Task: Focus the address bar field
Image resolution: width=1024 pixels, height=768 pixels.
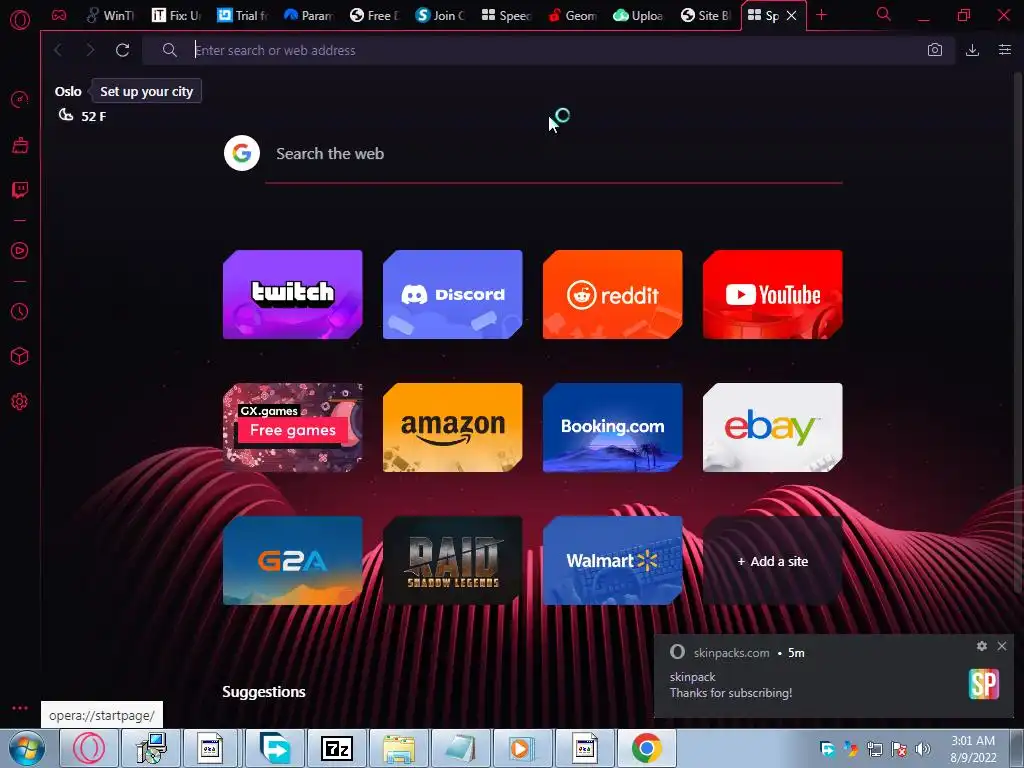Action: point(549,50)
